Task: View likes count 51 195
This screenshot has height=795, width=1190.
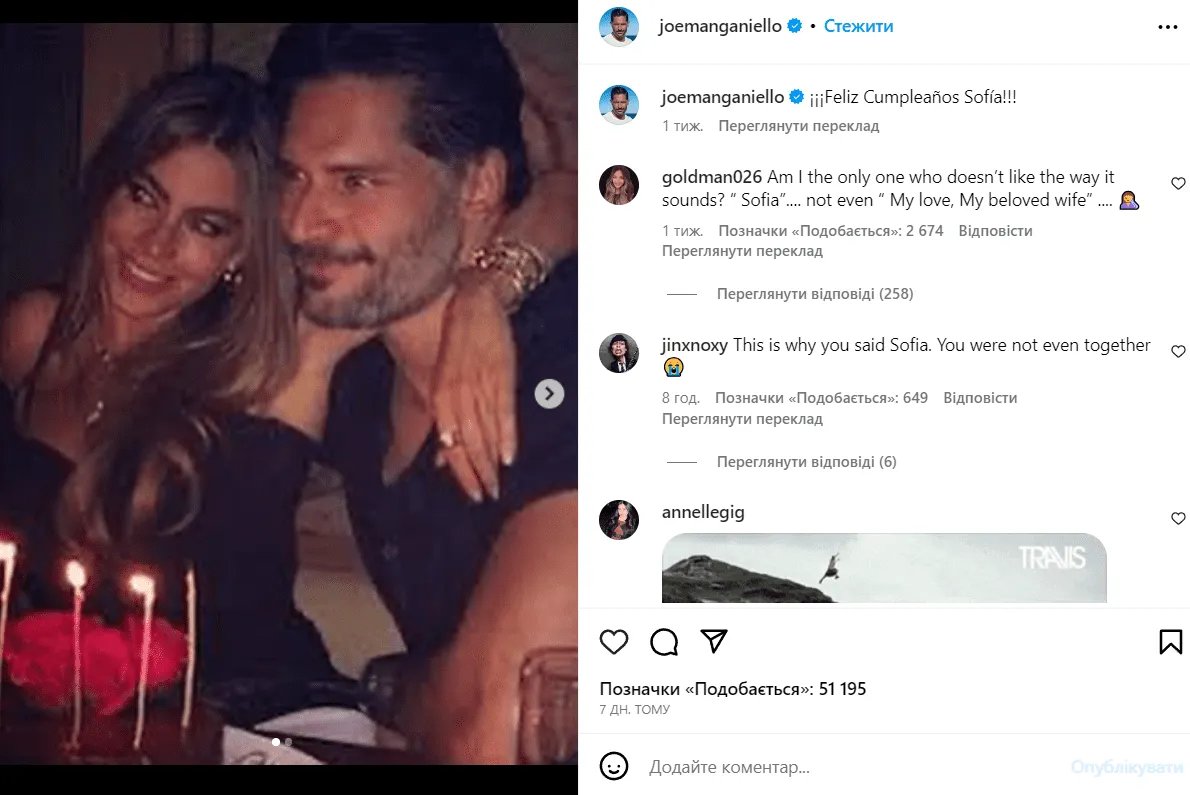Action: 733,689
